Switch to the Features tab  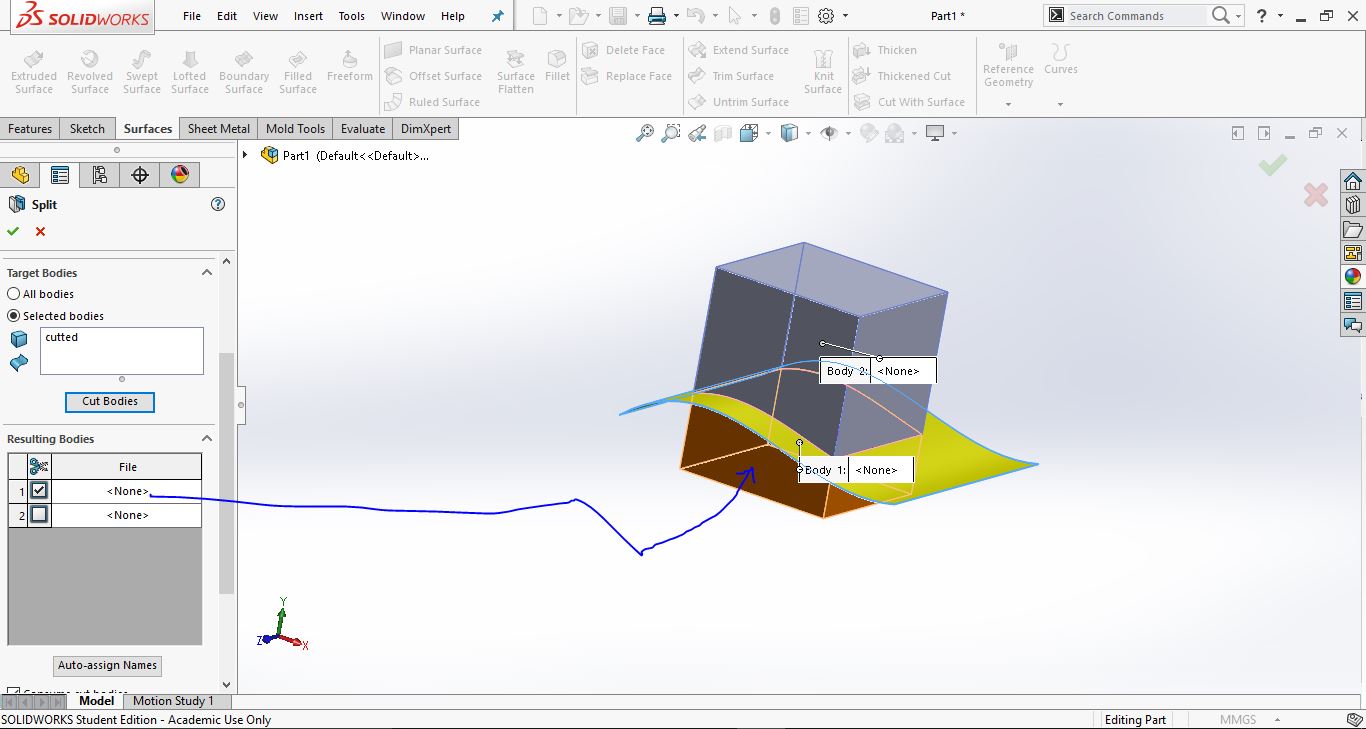point(30,129)
